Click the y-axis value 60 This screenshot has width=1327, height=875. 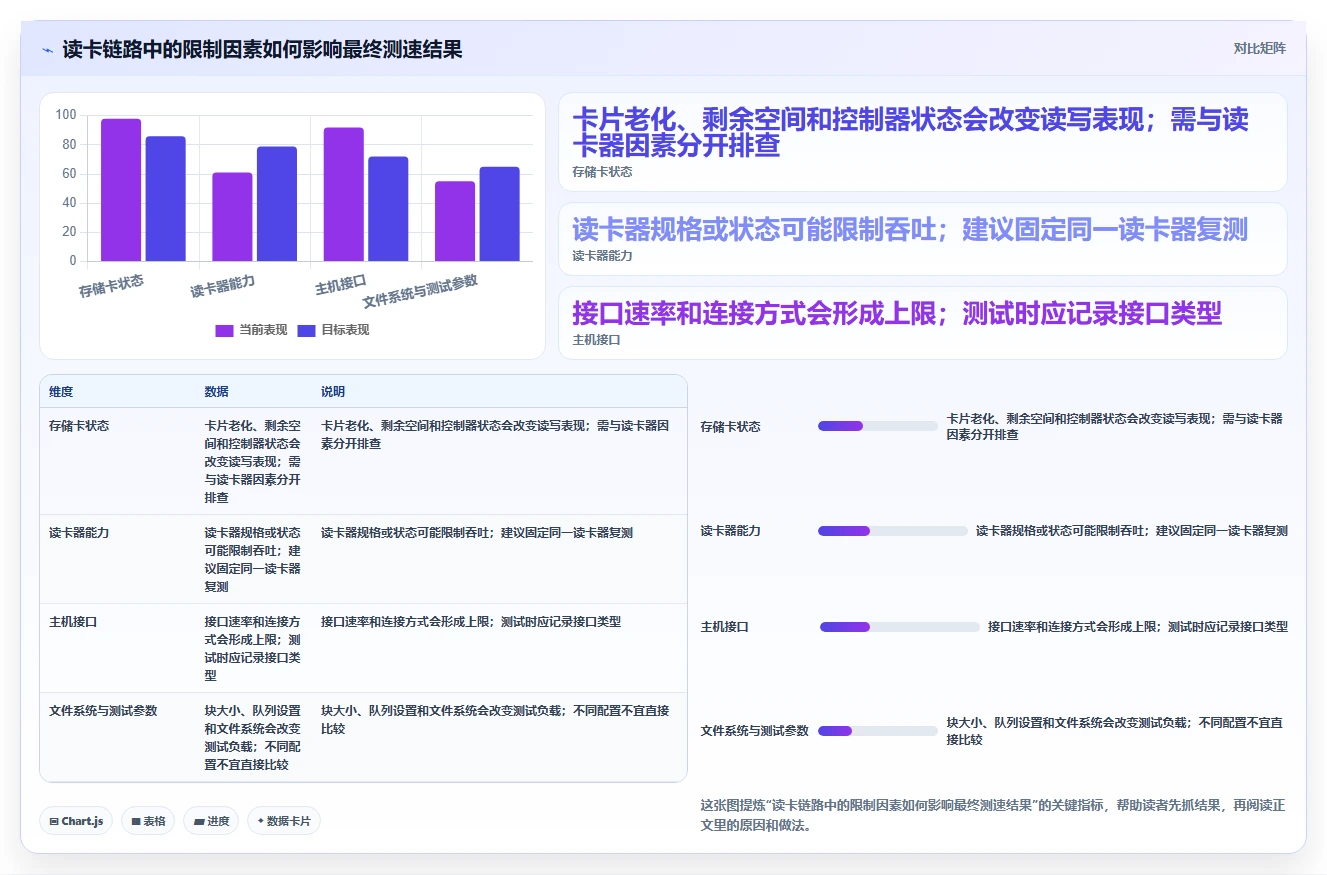click(69, 173)
